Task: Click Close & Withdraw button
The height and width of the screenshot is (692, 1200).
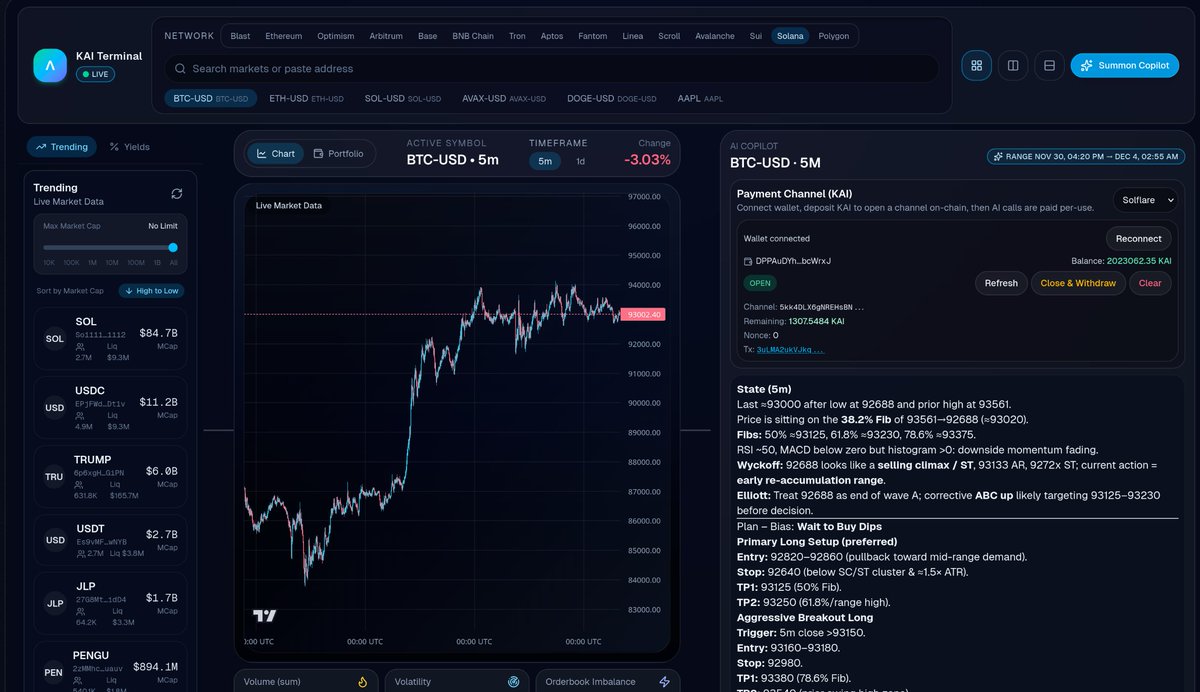Action: (1078, 283)
